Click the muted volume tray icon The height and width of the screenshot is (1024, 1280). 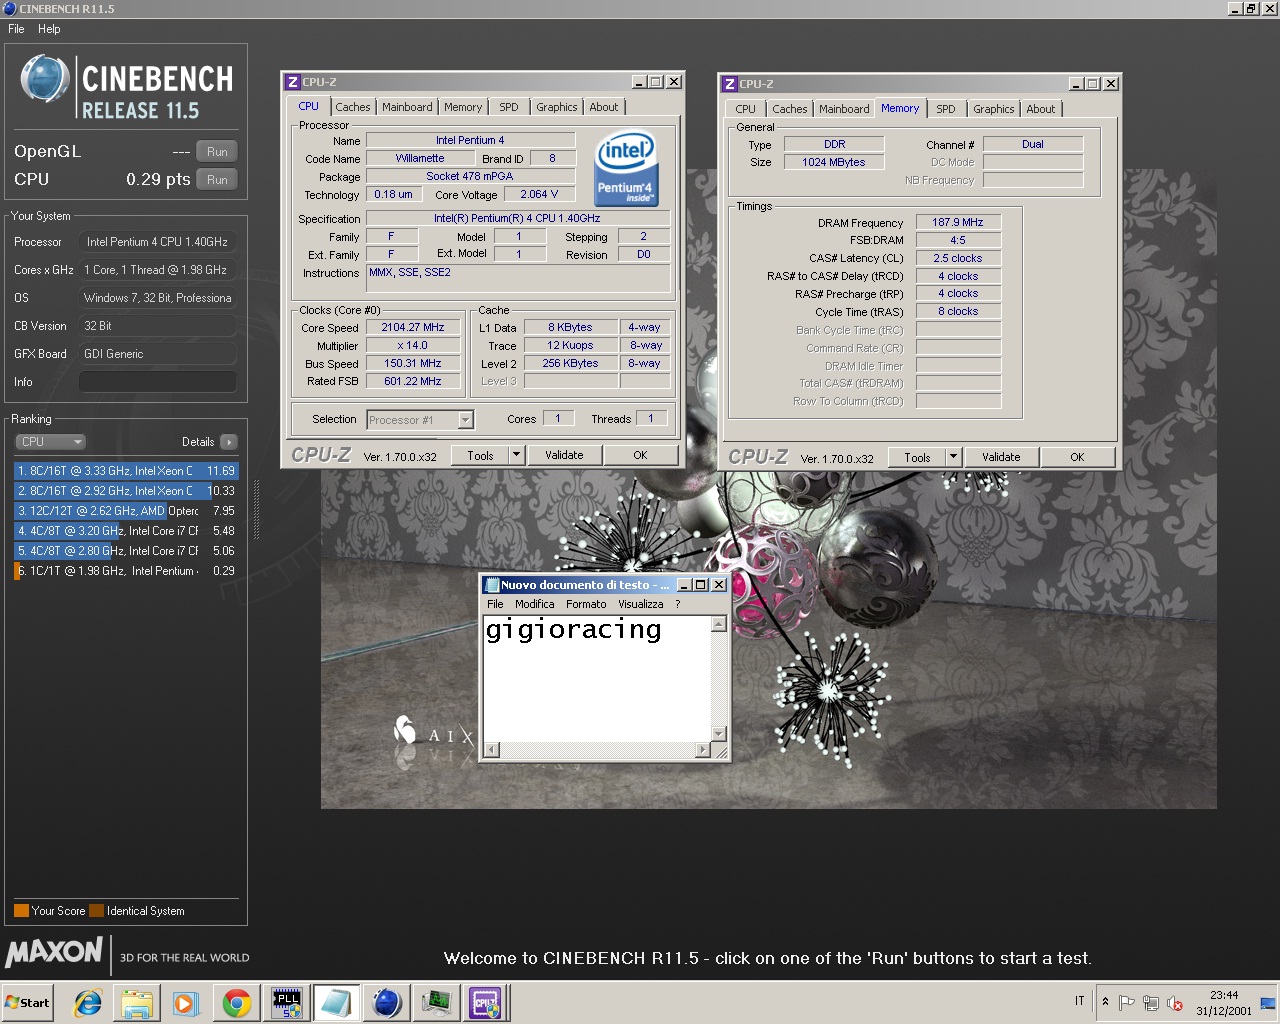click(1175, 1003)
